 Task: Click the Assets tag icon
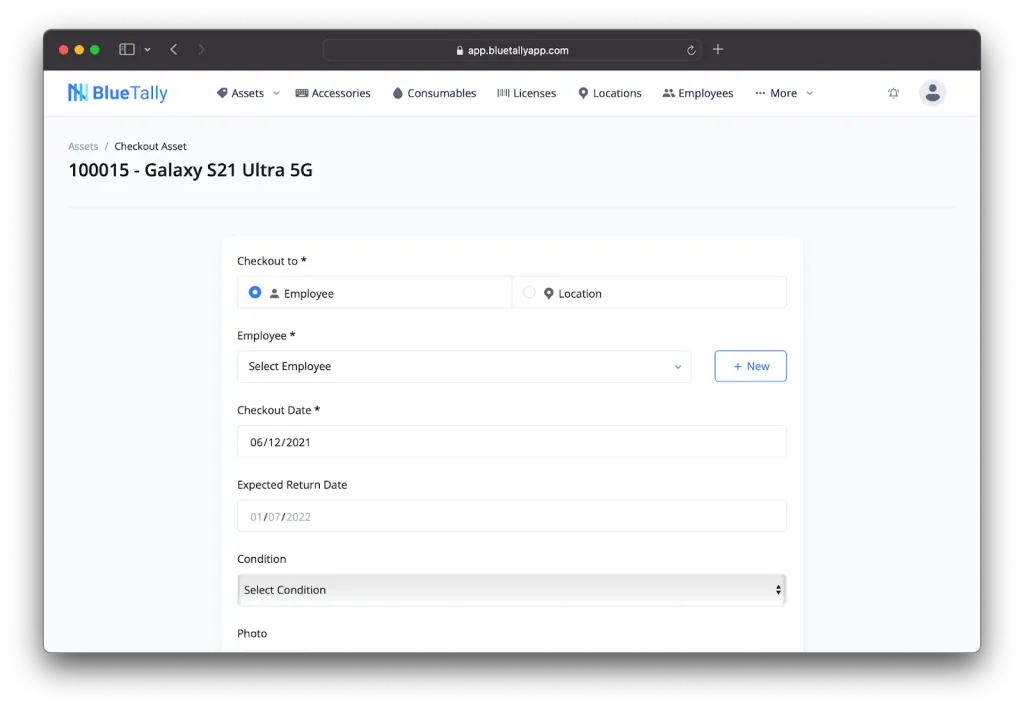(222, 93)
